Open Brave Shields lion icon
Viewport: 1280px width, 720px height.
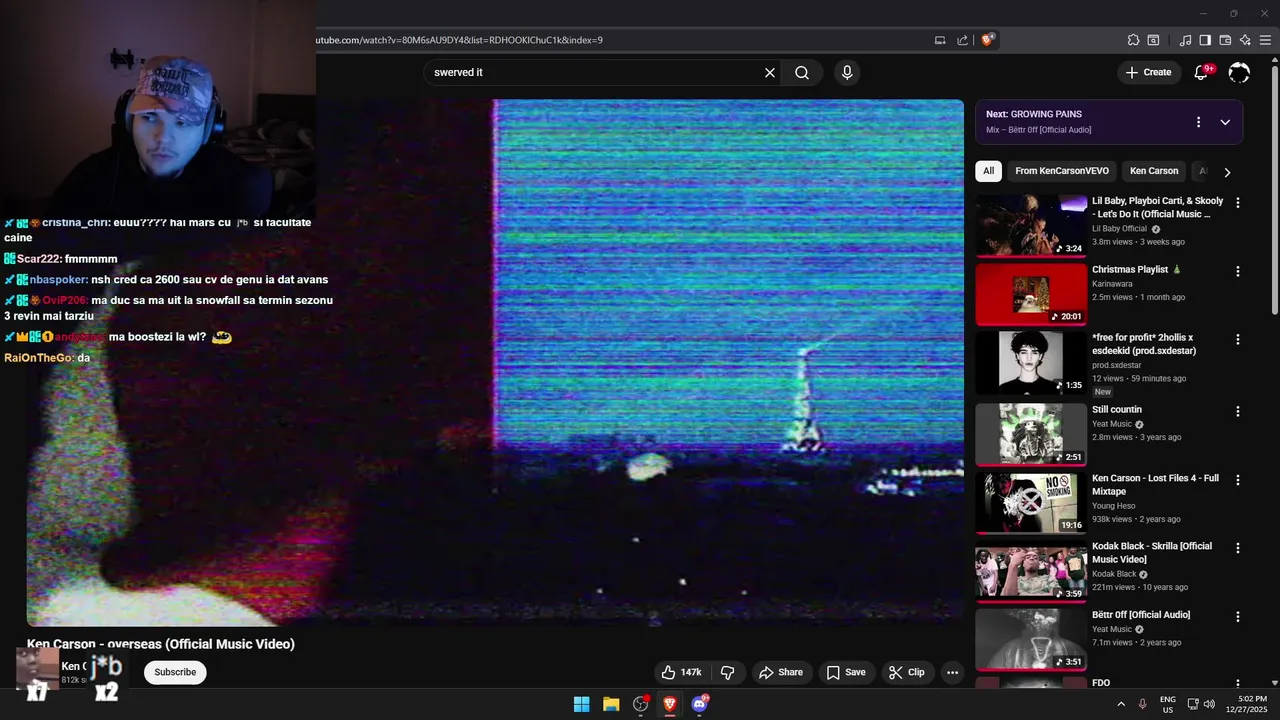[x=988, y=40]
